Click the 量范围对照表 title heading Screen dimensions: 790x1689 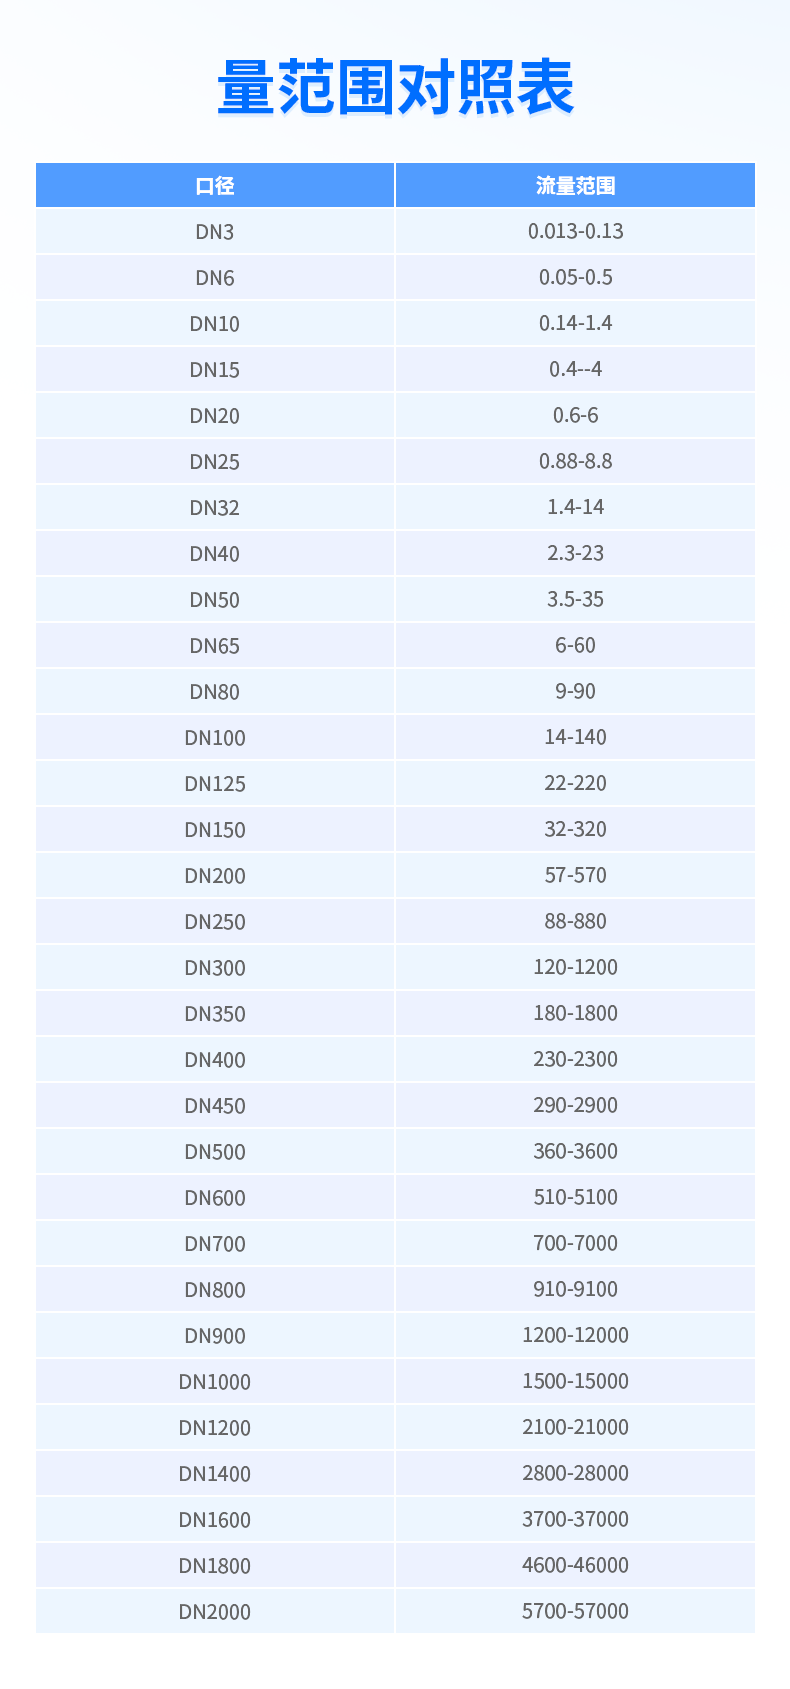[x=395, y=88]
